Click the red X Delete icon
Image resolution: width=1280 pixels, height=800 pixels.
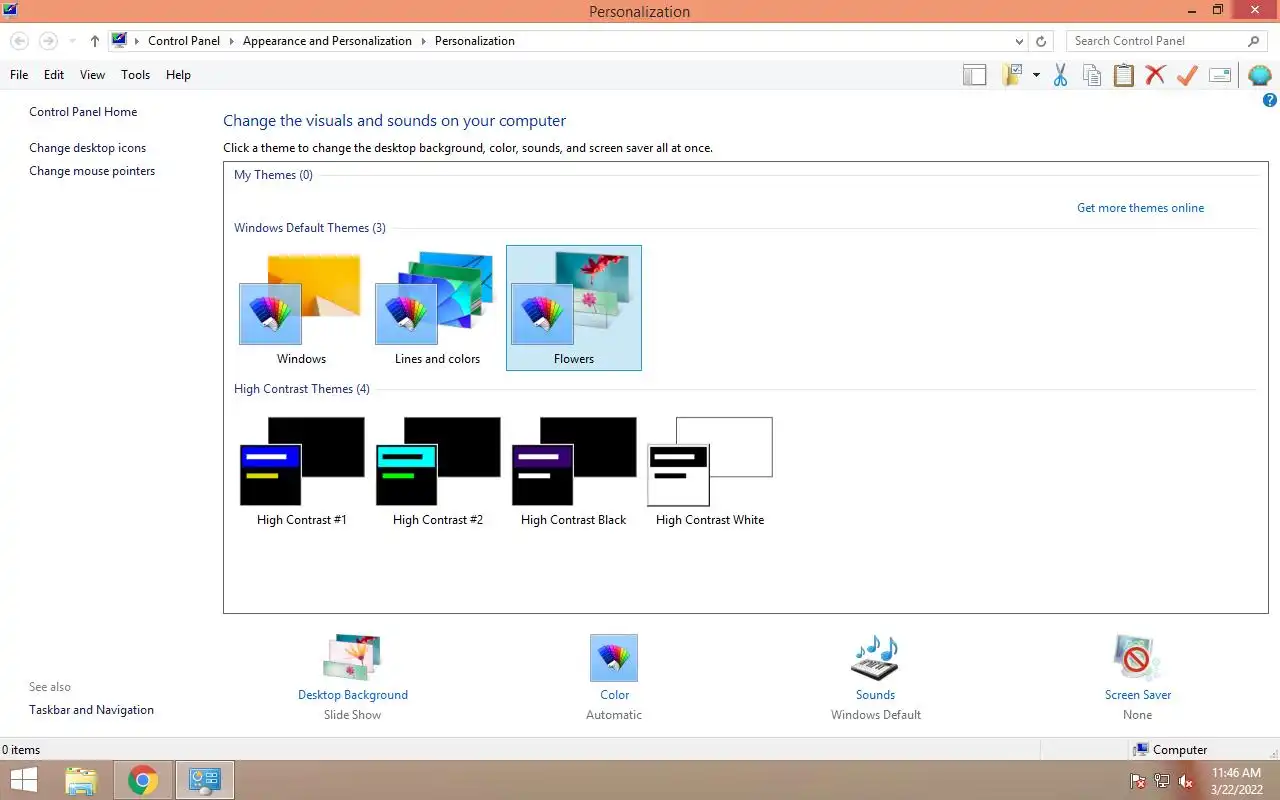[x=1155, y=75]
